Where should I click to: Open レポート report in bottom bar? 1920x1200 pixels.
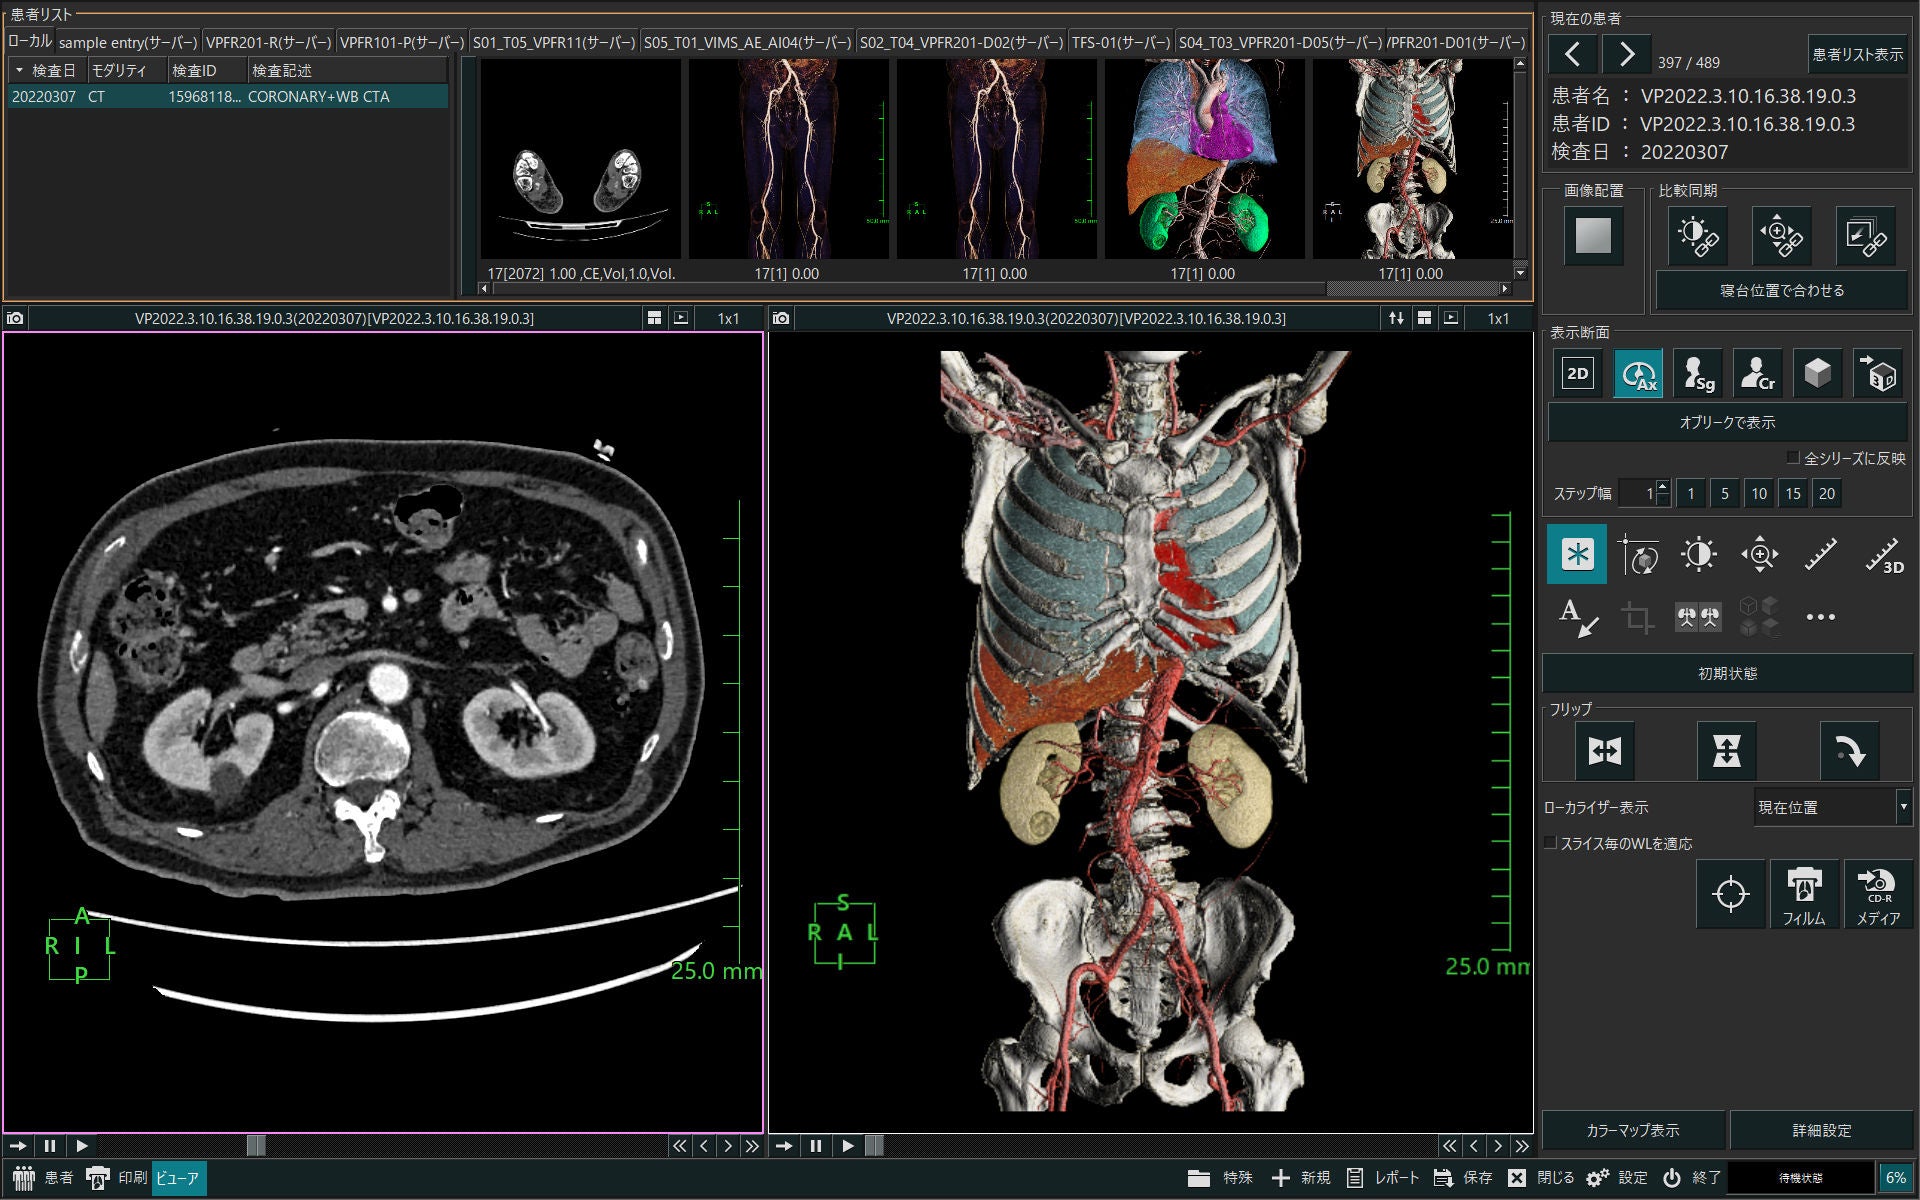click(x=1383, y=1178)
